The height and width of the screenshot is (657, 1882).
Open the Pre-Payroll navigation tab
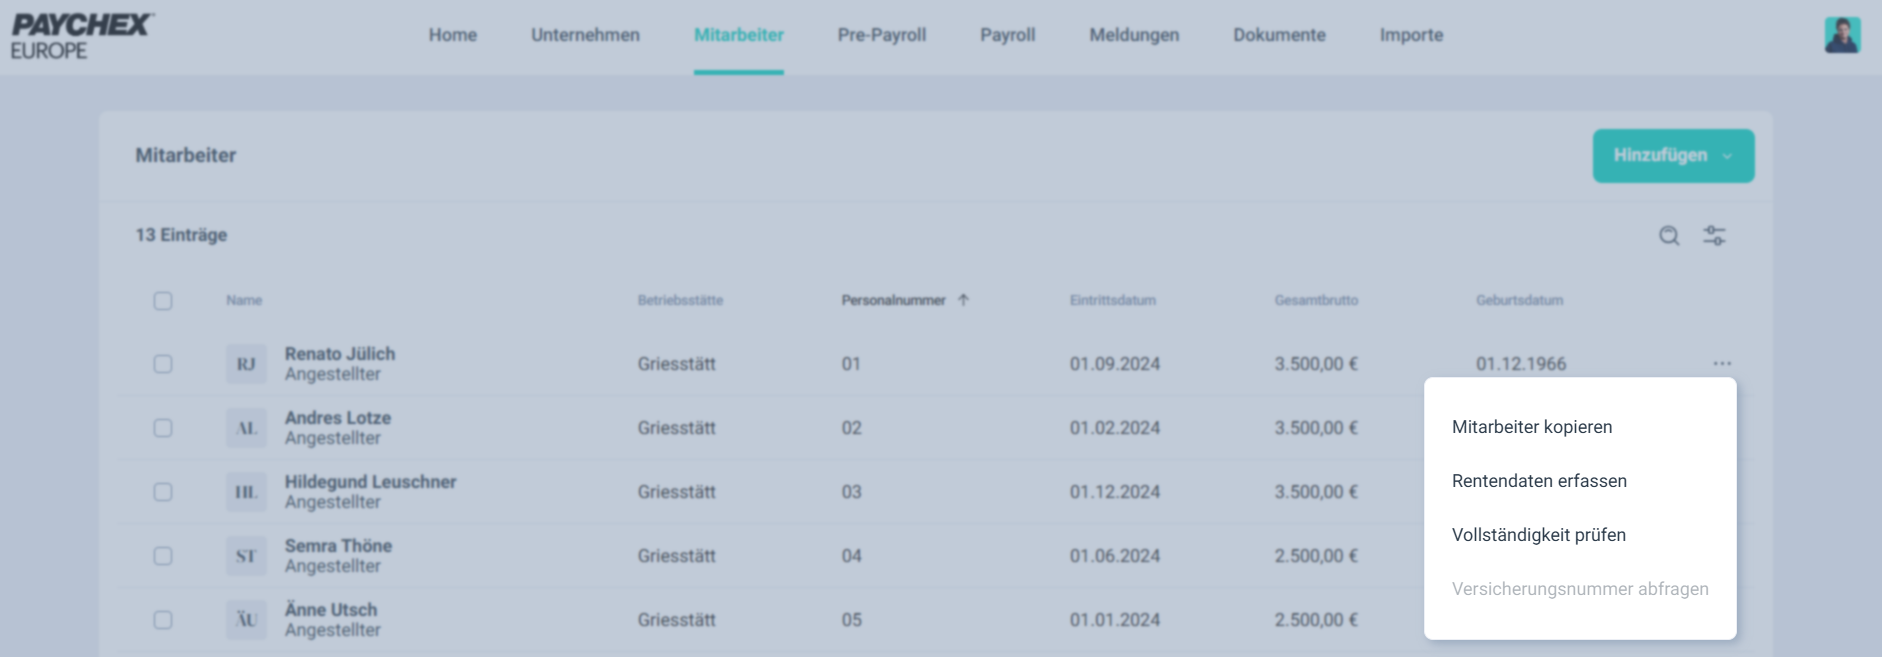(x=881, y=35)
